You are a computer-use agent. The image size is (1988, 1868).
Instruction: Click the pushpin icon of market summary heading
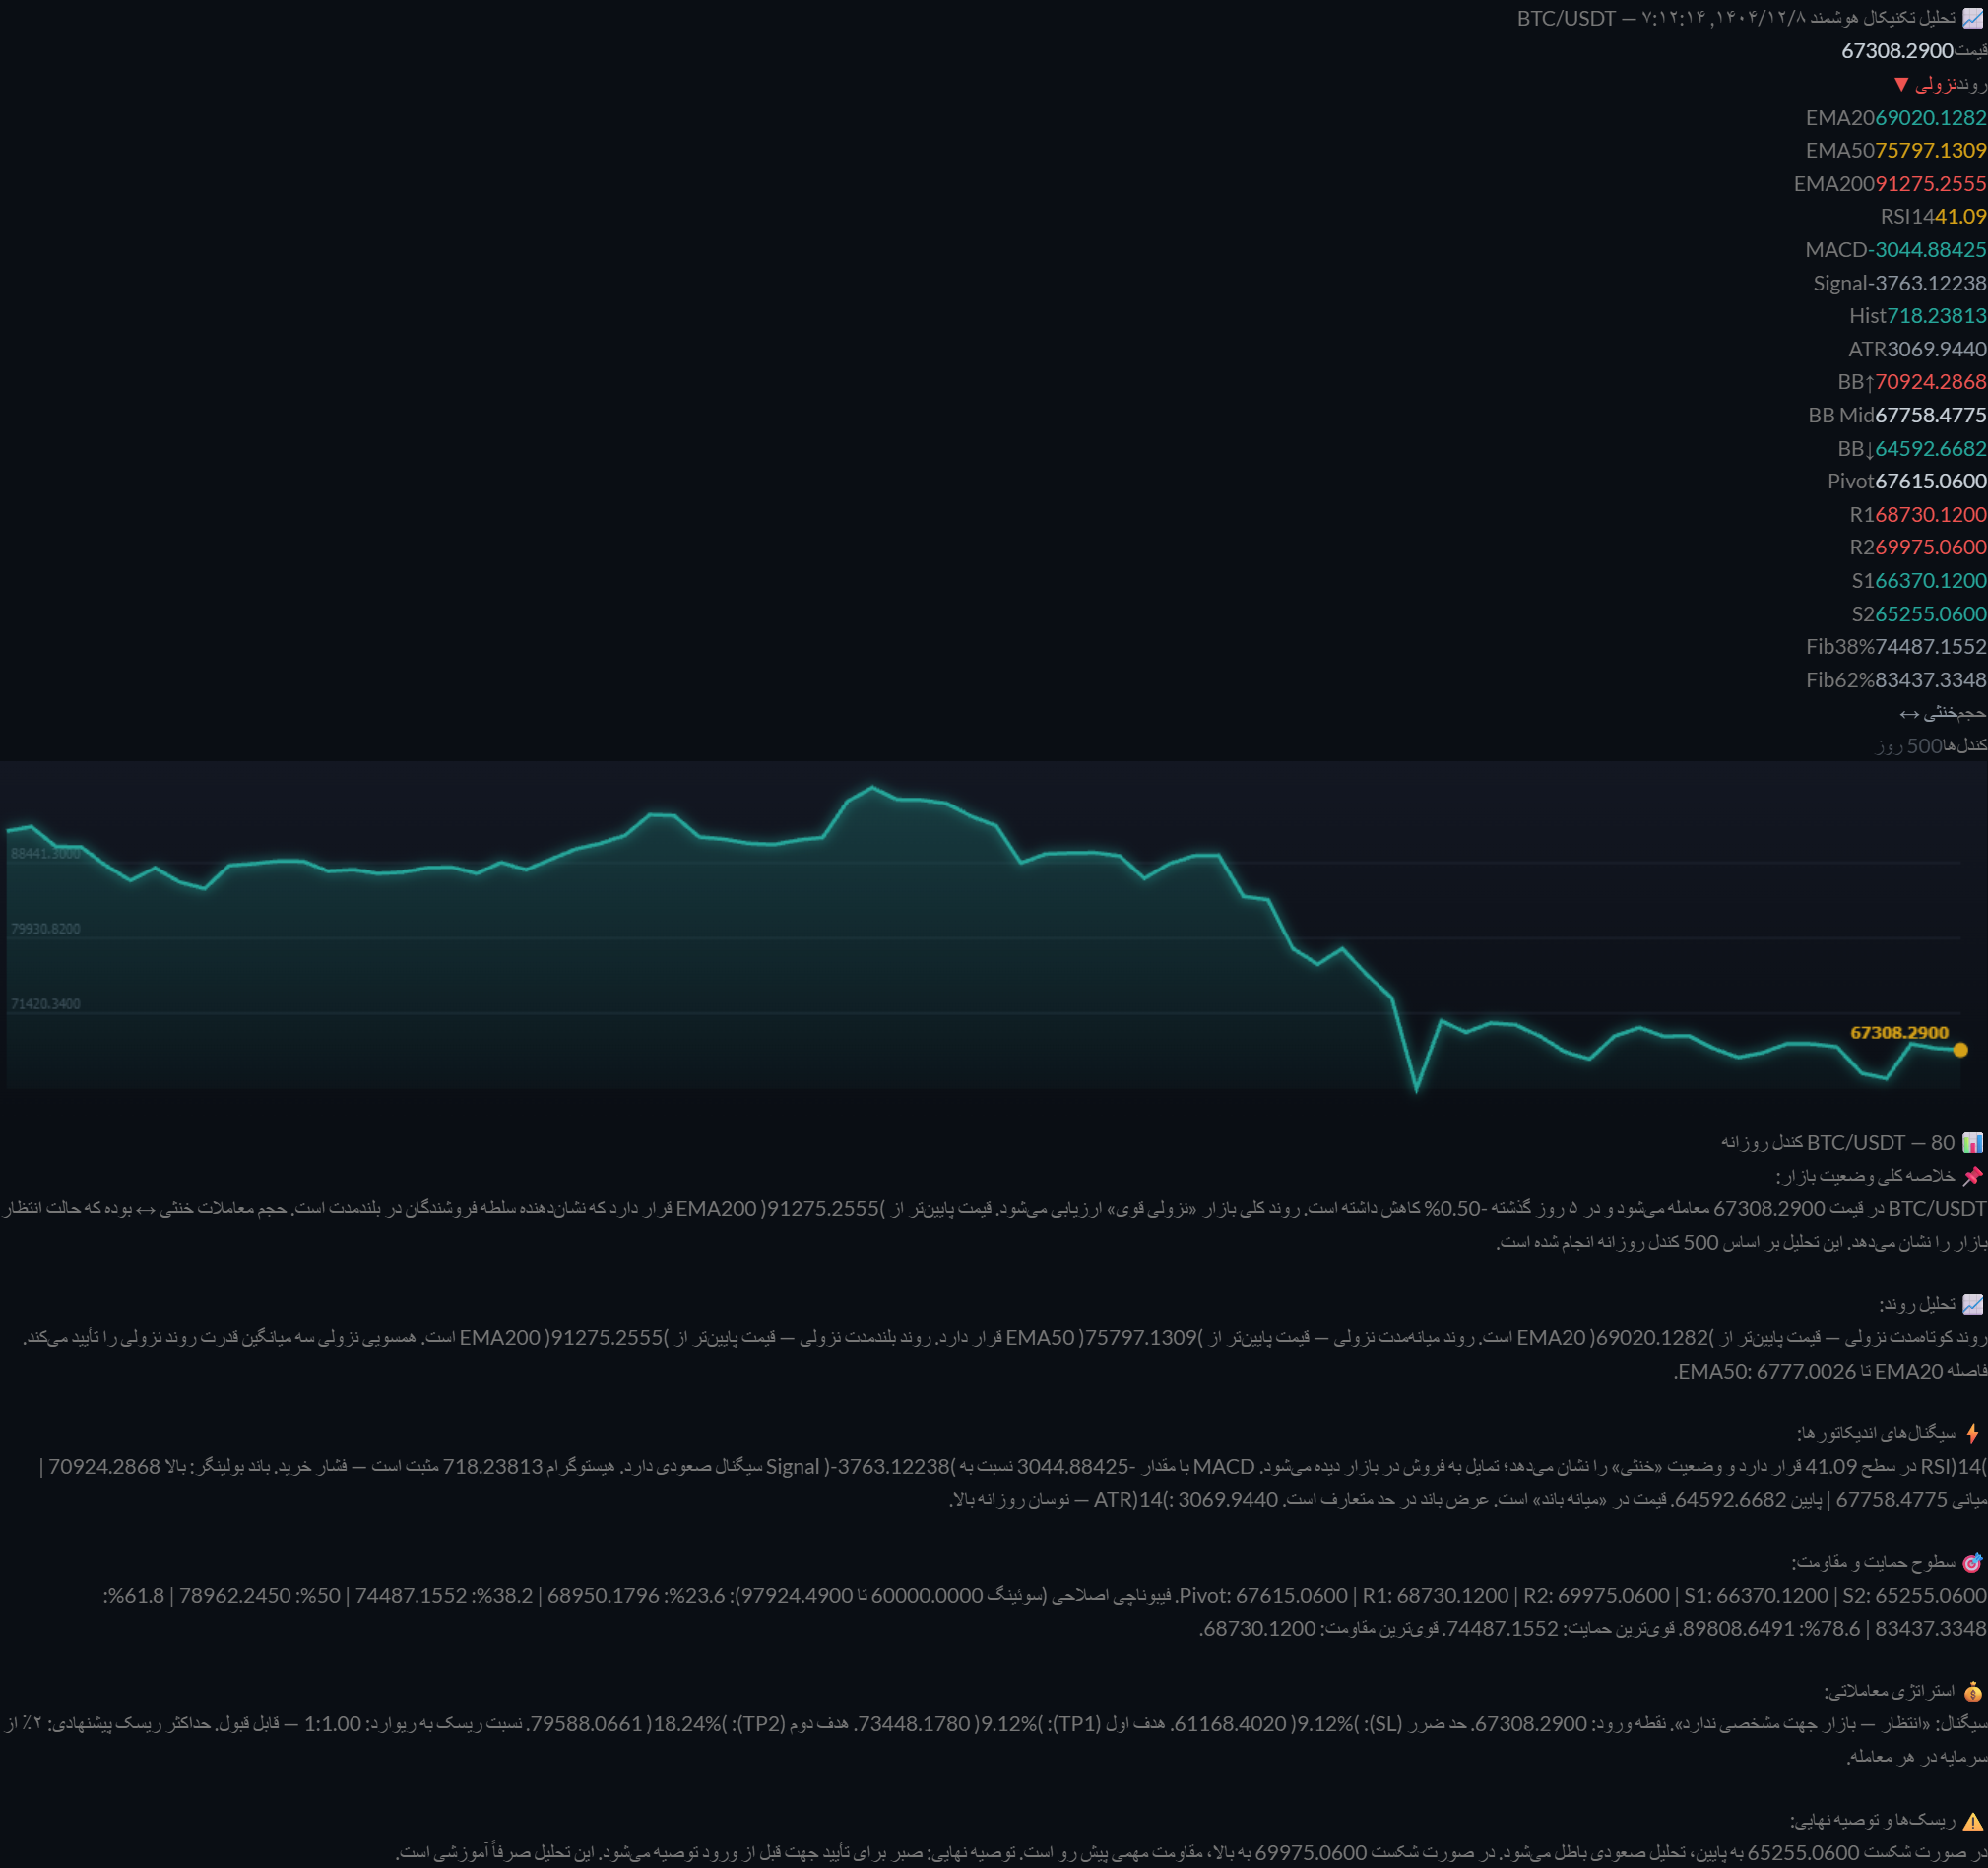1972,1175
